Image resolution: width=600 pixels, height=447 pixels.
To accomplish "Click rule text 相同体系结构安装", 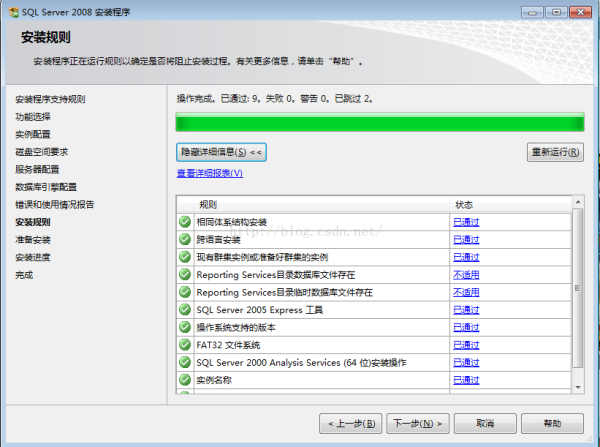I will [232, 222].
